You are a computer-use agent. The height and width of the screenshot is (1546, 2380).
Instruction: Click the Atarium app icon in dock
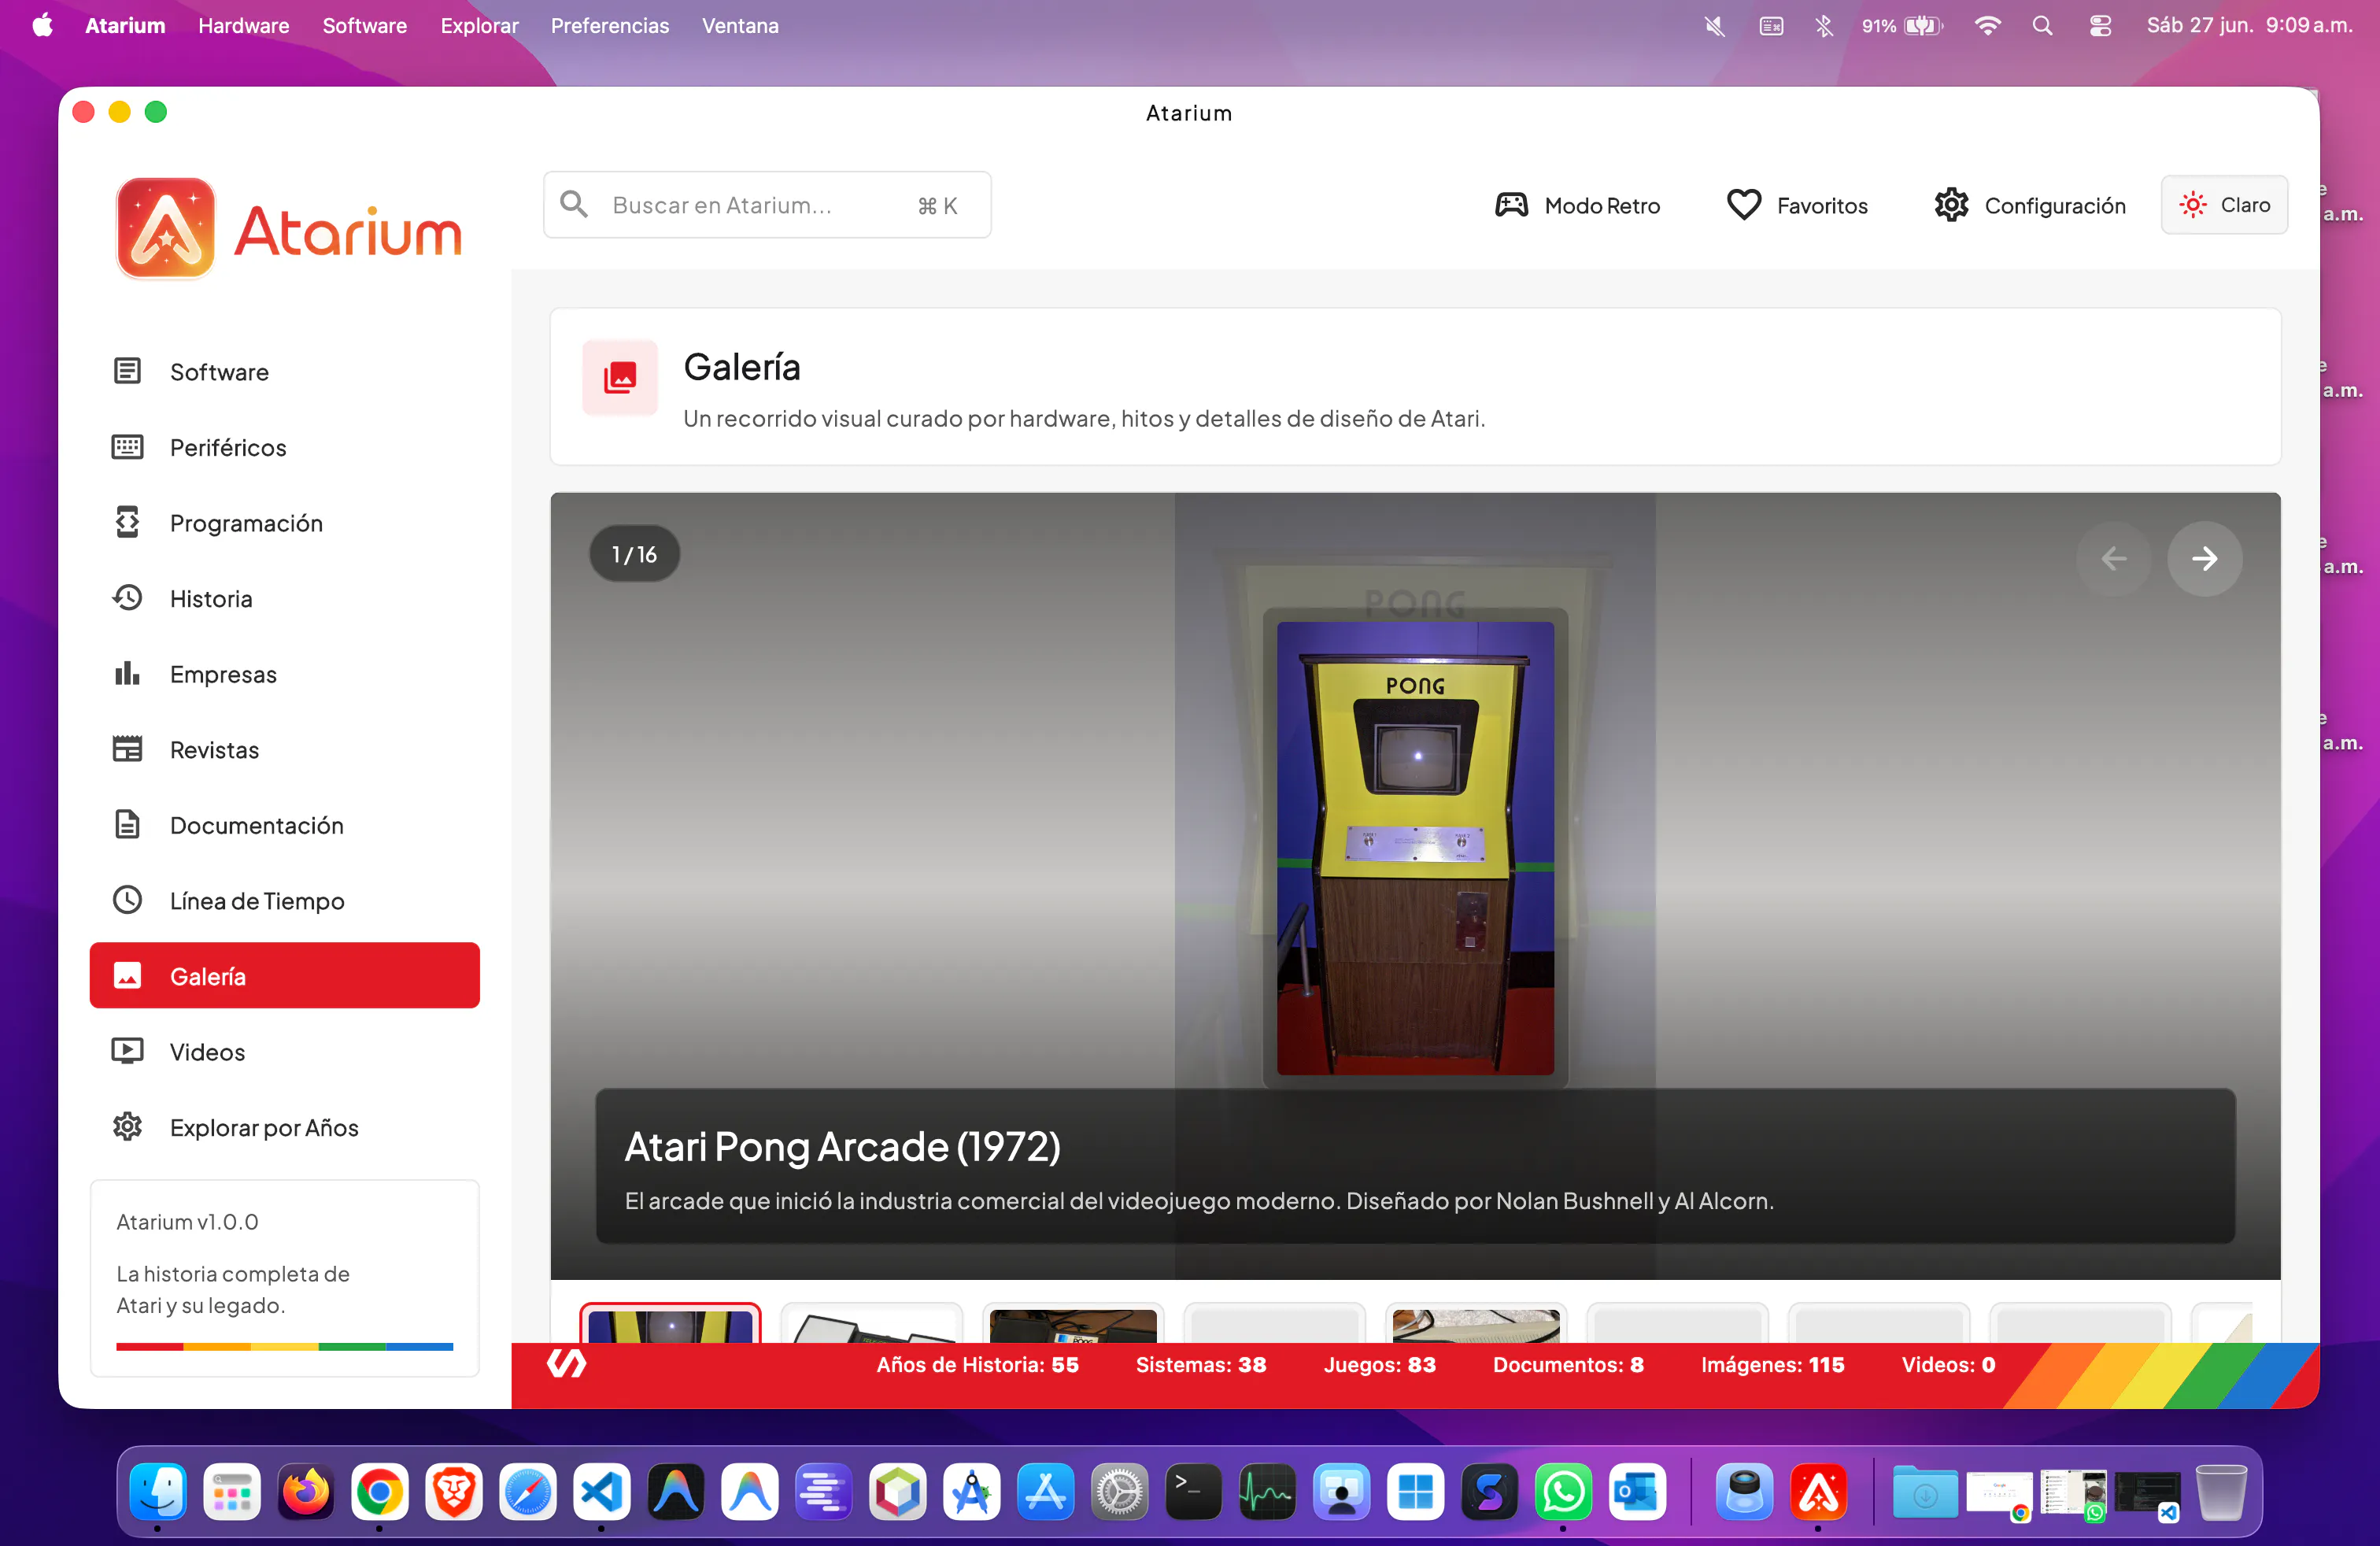pos(1818,1493)
